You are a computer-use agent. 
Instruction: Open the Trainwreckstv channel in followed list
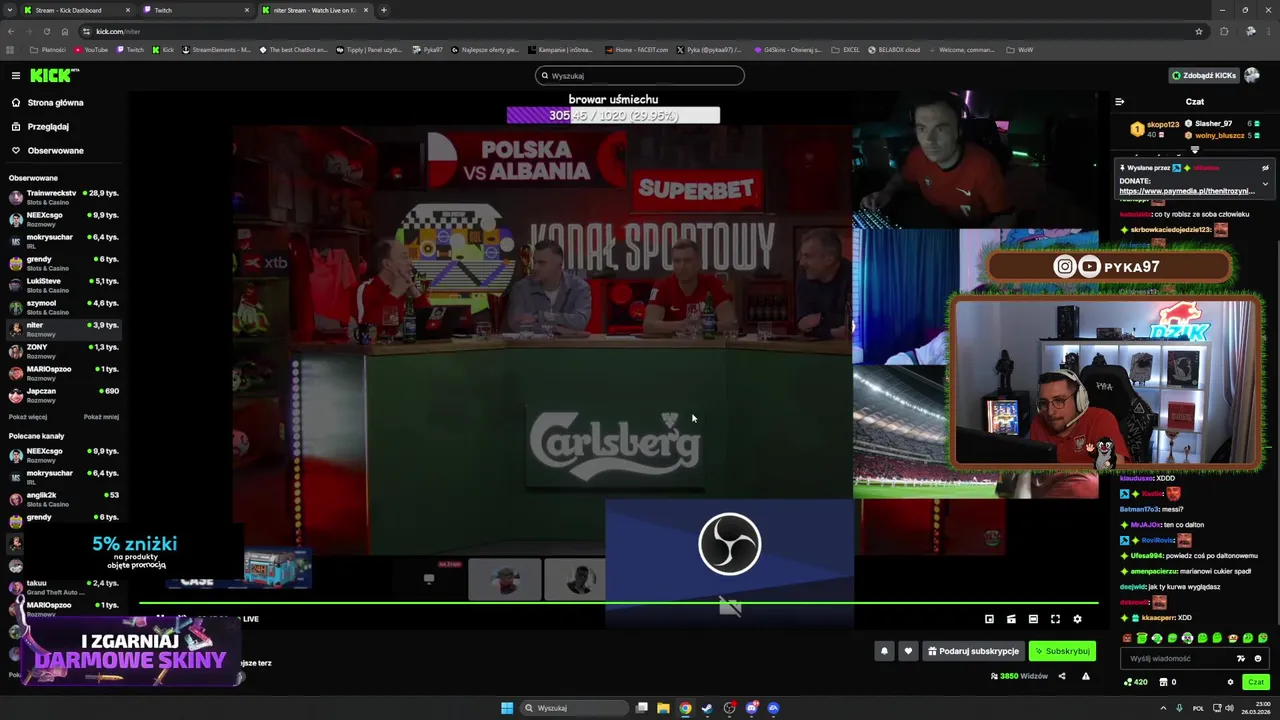pyautogui.click(x=64, y=197)
